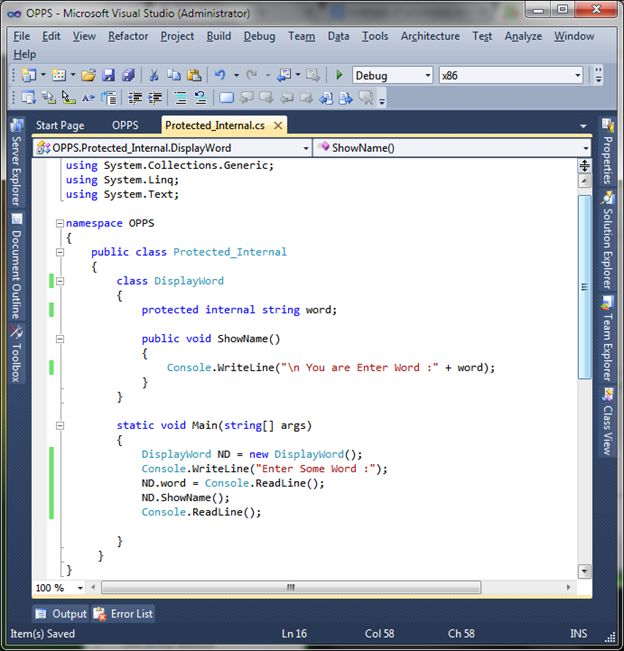Screen dimensions: 624x651
Task: Start debugging with the green play icon
Action: 339,75
